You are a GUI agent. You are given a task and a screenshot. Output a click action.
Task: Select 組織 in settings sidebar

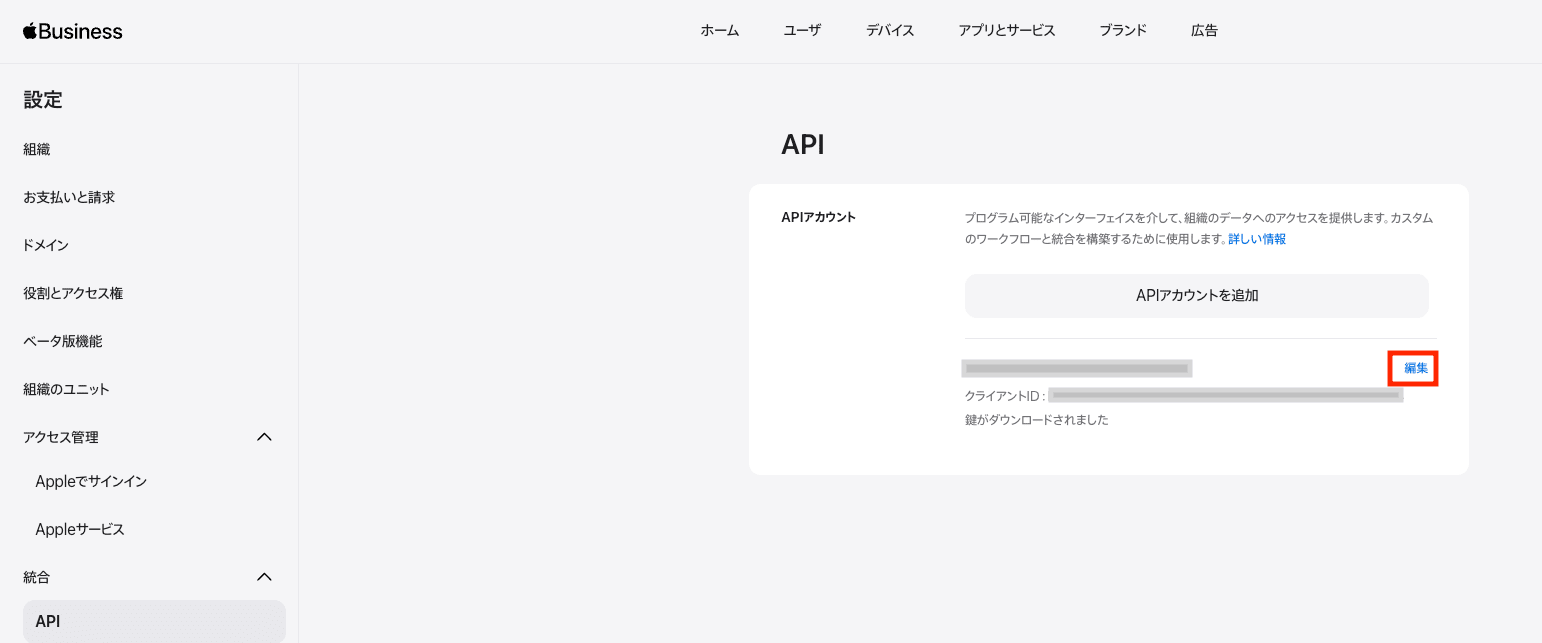click(37, 149)
